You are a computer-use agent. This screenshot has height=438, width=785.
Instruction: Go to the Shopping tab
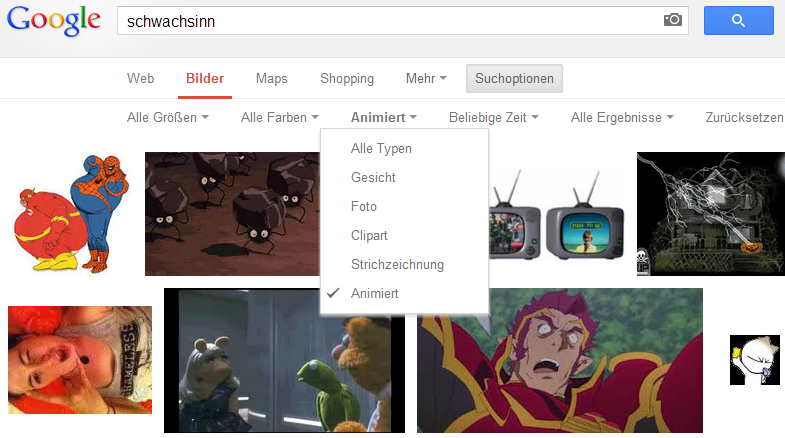point(347,79)
